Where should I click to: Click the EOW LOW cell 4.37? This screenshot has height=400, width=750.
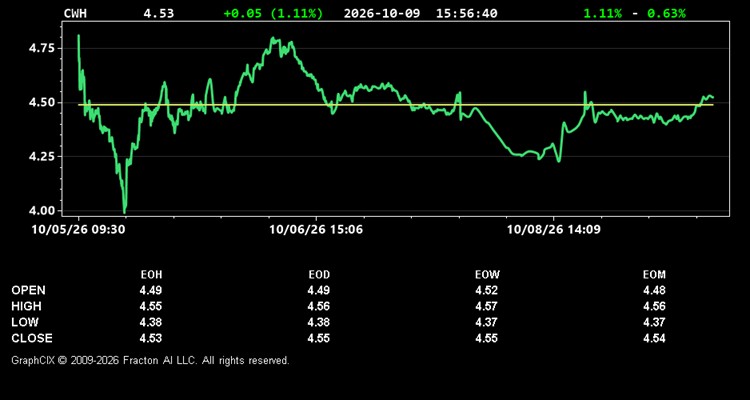[x=486, y=322]
